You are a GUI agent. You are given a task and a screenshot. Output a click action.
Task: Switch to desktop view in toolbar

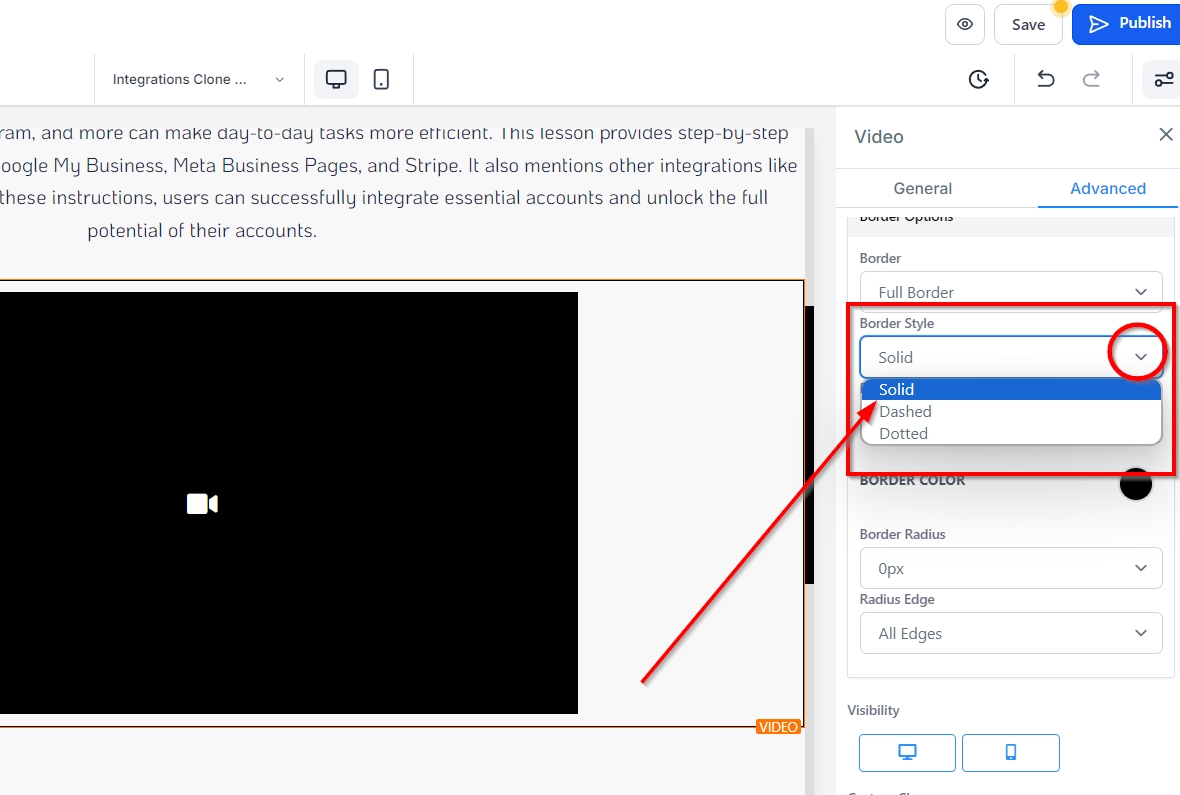[336, 79]
